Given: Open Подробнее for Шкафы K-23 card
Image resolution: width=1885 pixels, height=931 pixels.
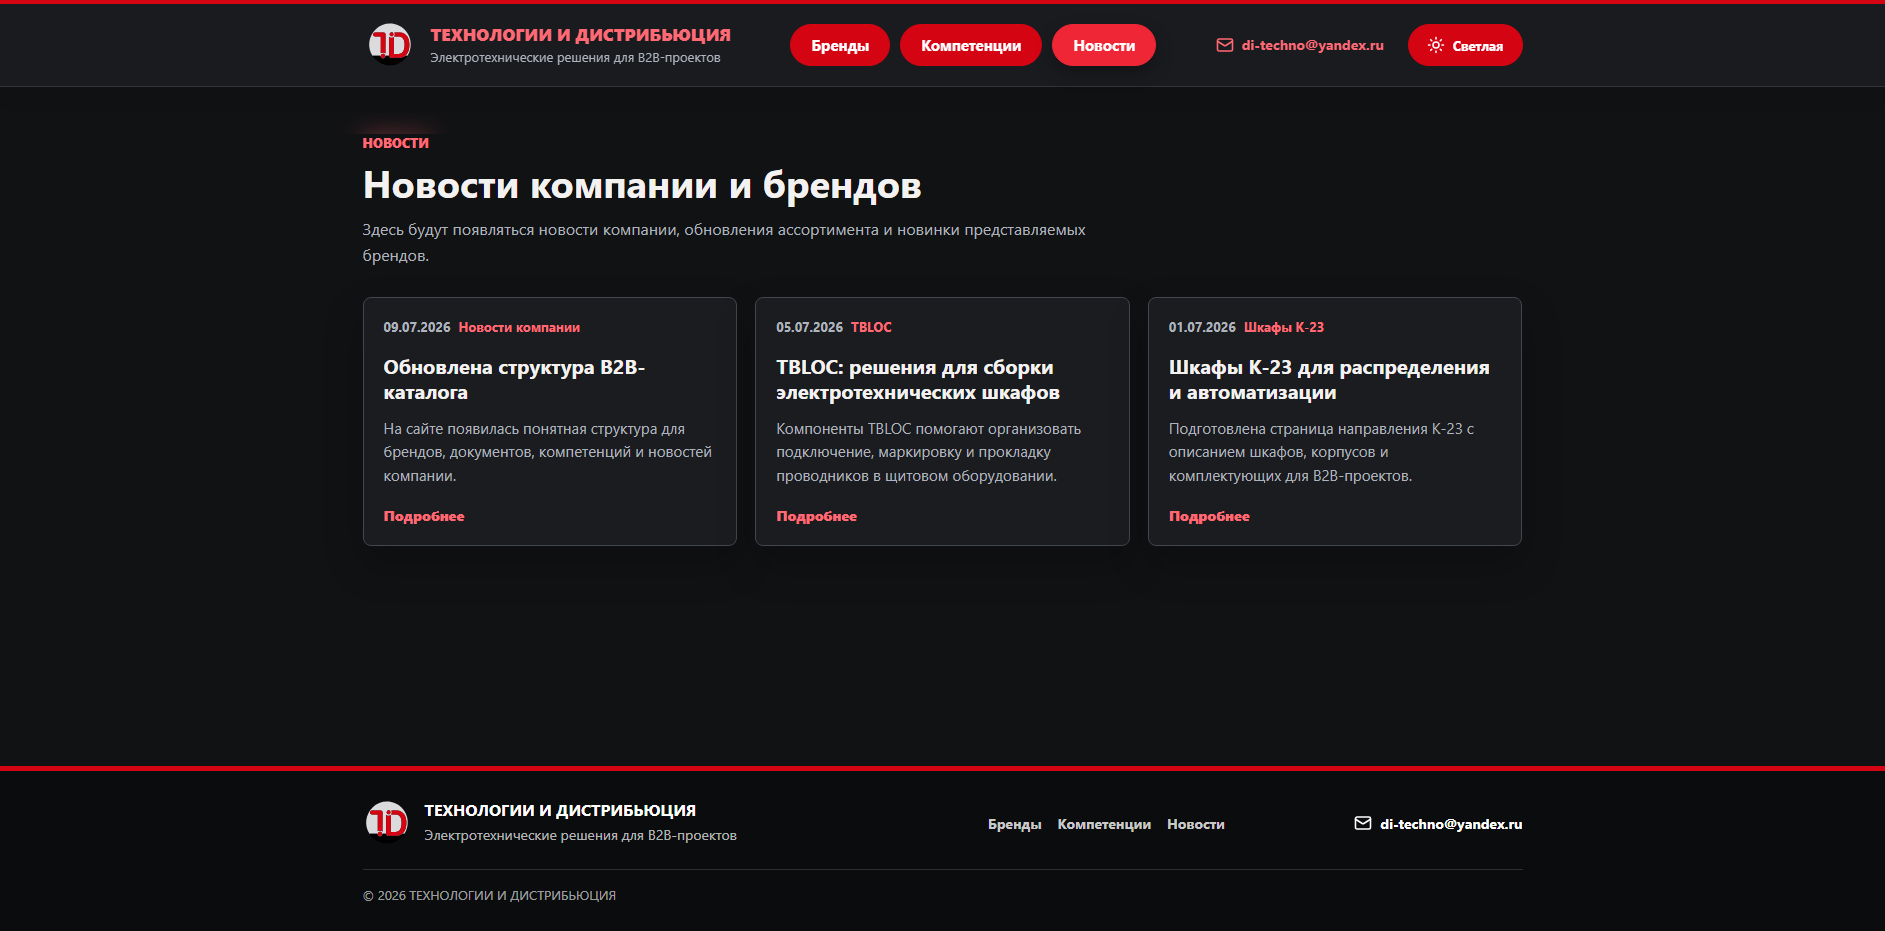Looking at the screenshot, I should (x=1209, y=516).
